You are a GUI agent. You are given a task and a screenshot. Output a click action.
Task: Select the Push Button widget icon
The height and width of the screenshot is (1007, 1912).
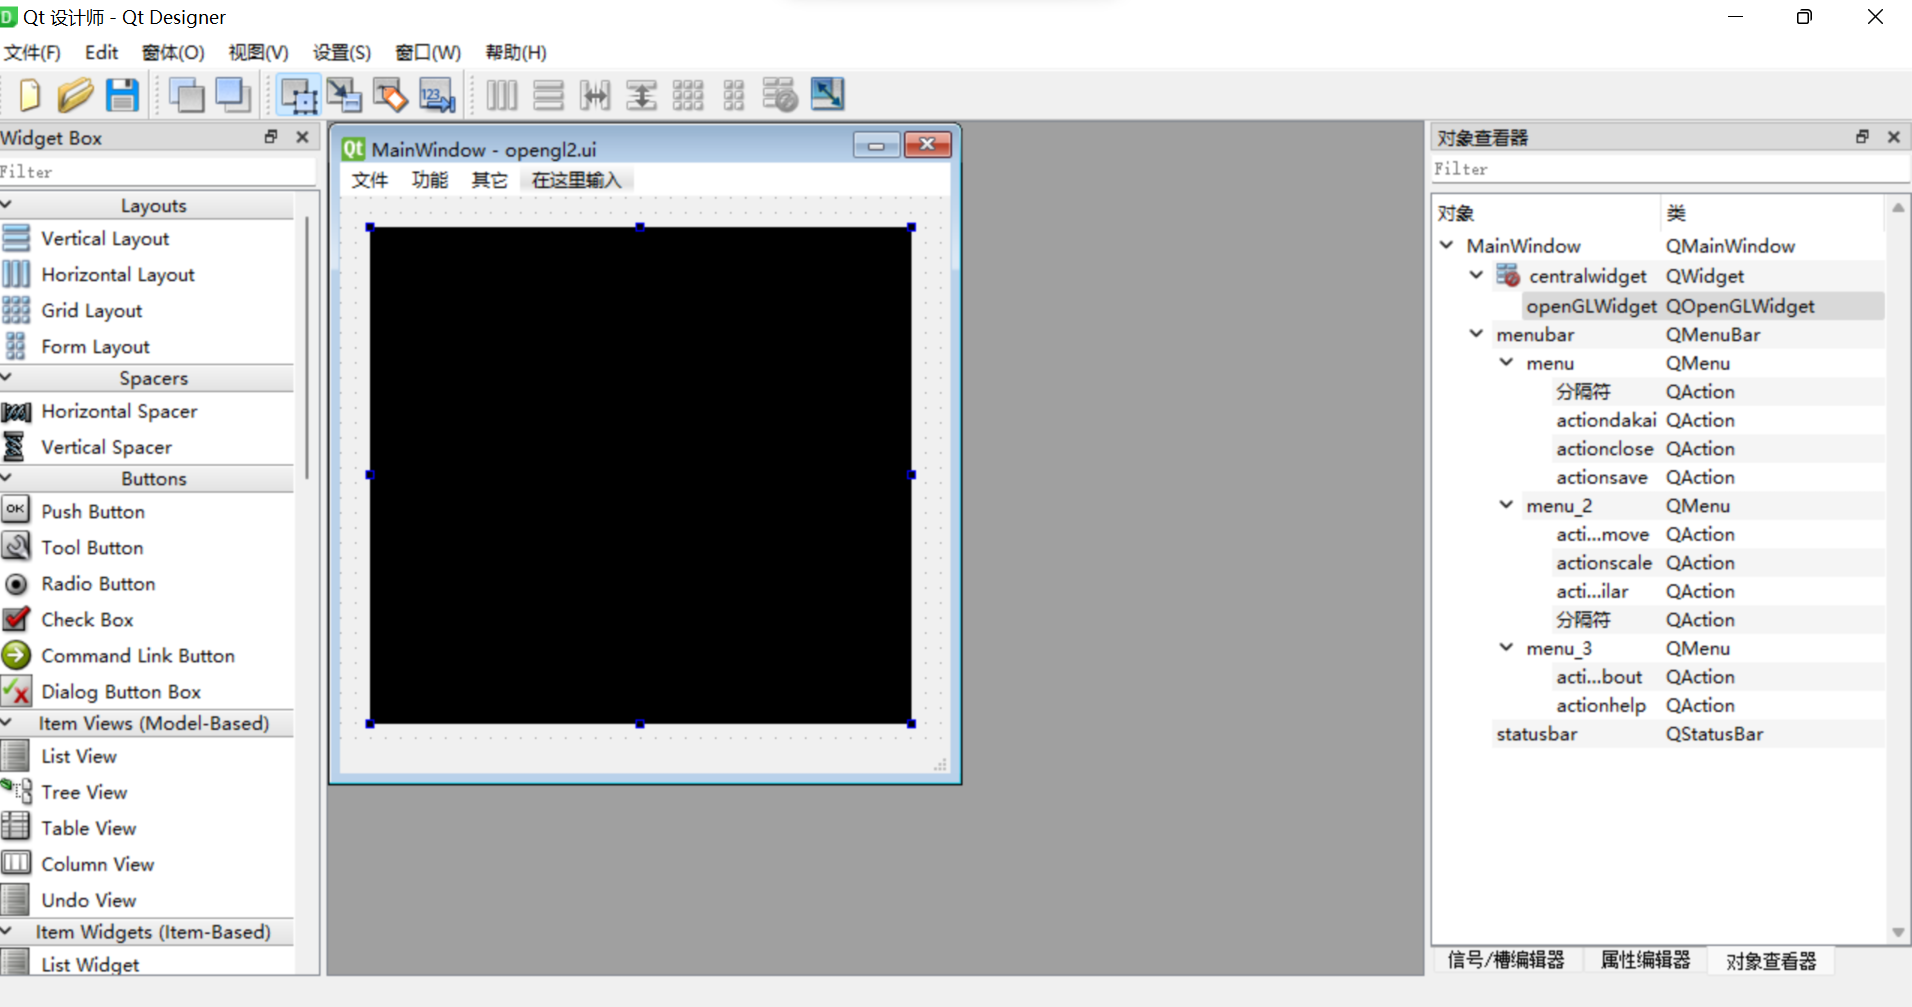point(16,510)
